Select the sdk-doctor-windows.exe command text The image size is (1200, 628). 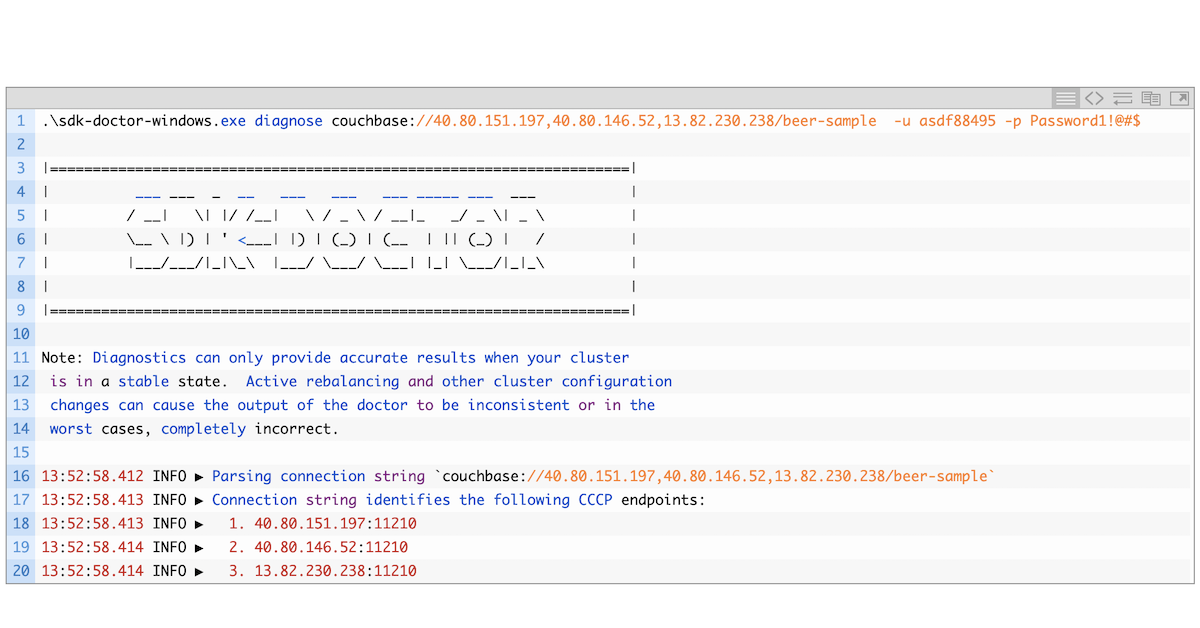144,120
